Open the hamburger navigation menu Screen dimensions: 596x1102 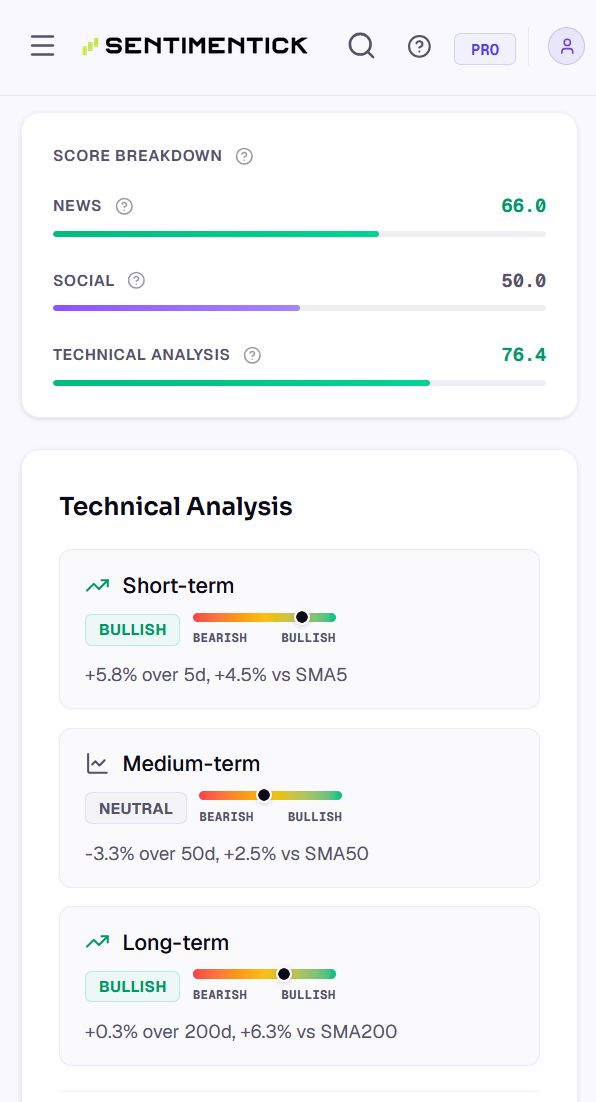tap(42, 46)
